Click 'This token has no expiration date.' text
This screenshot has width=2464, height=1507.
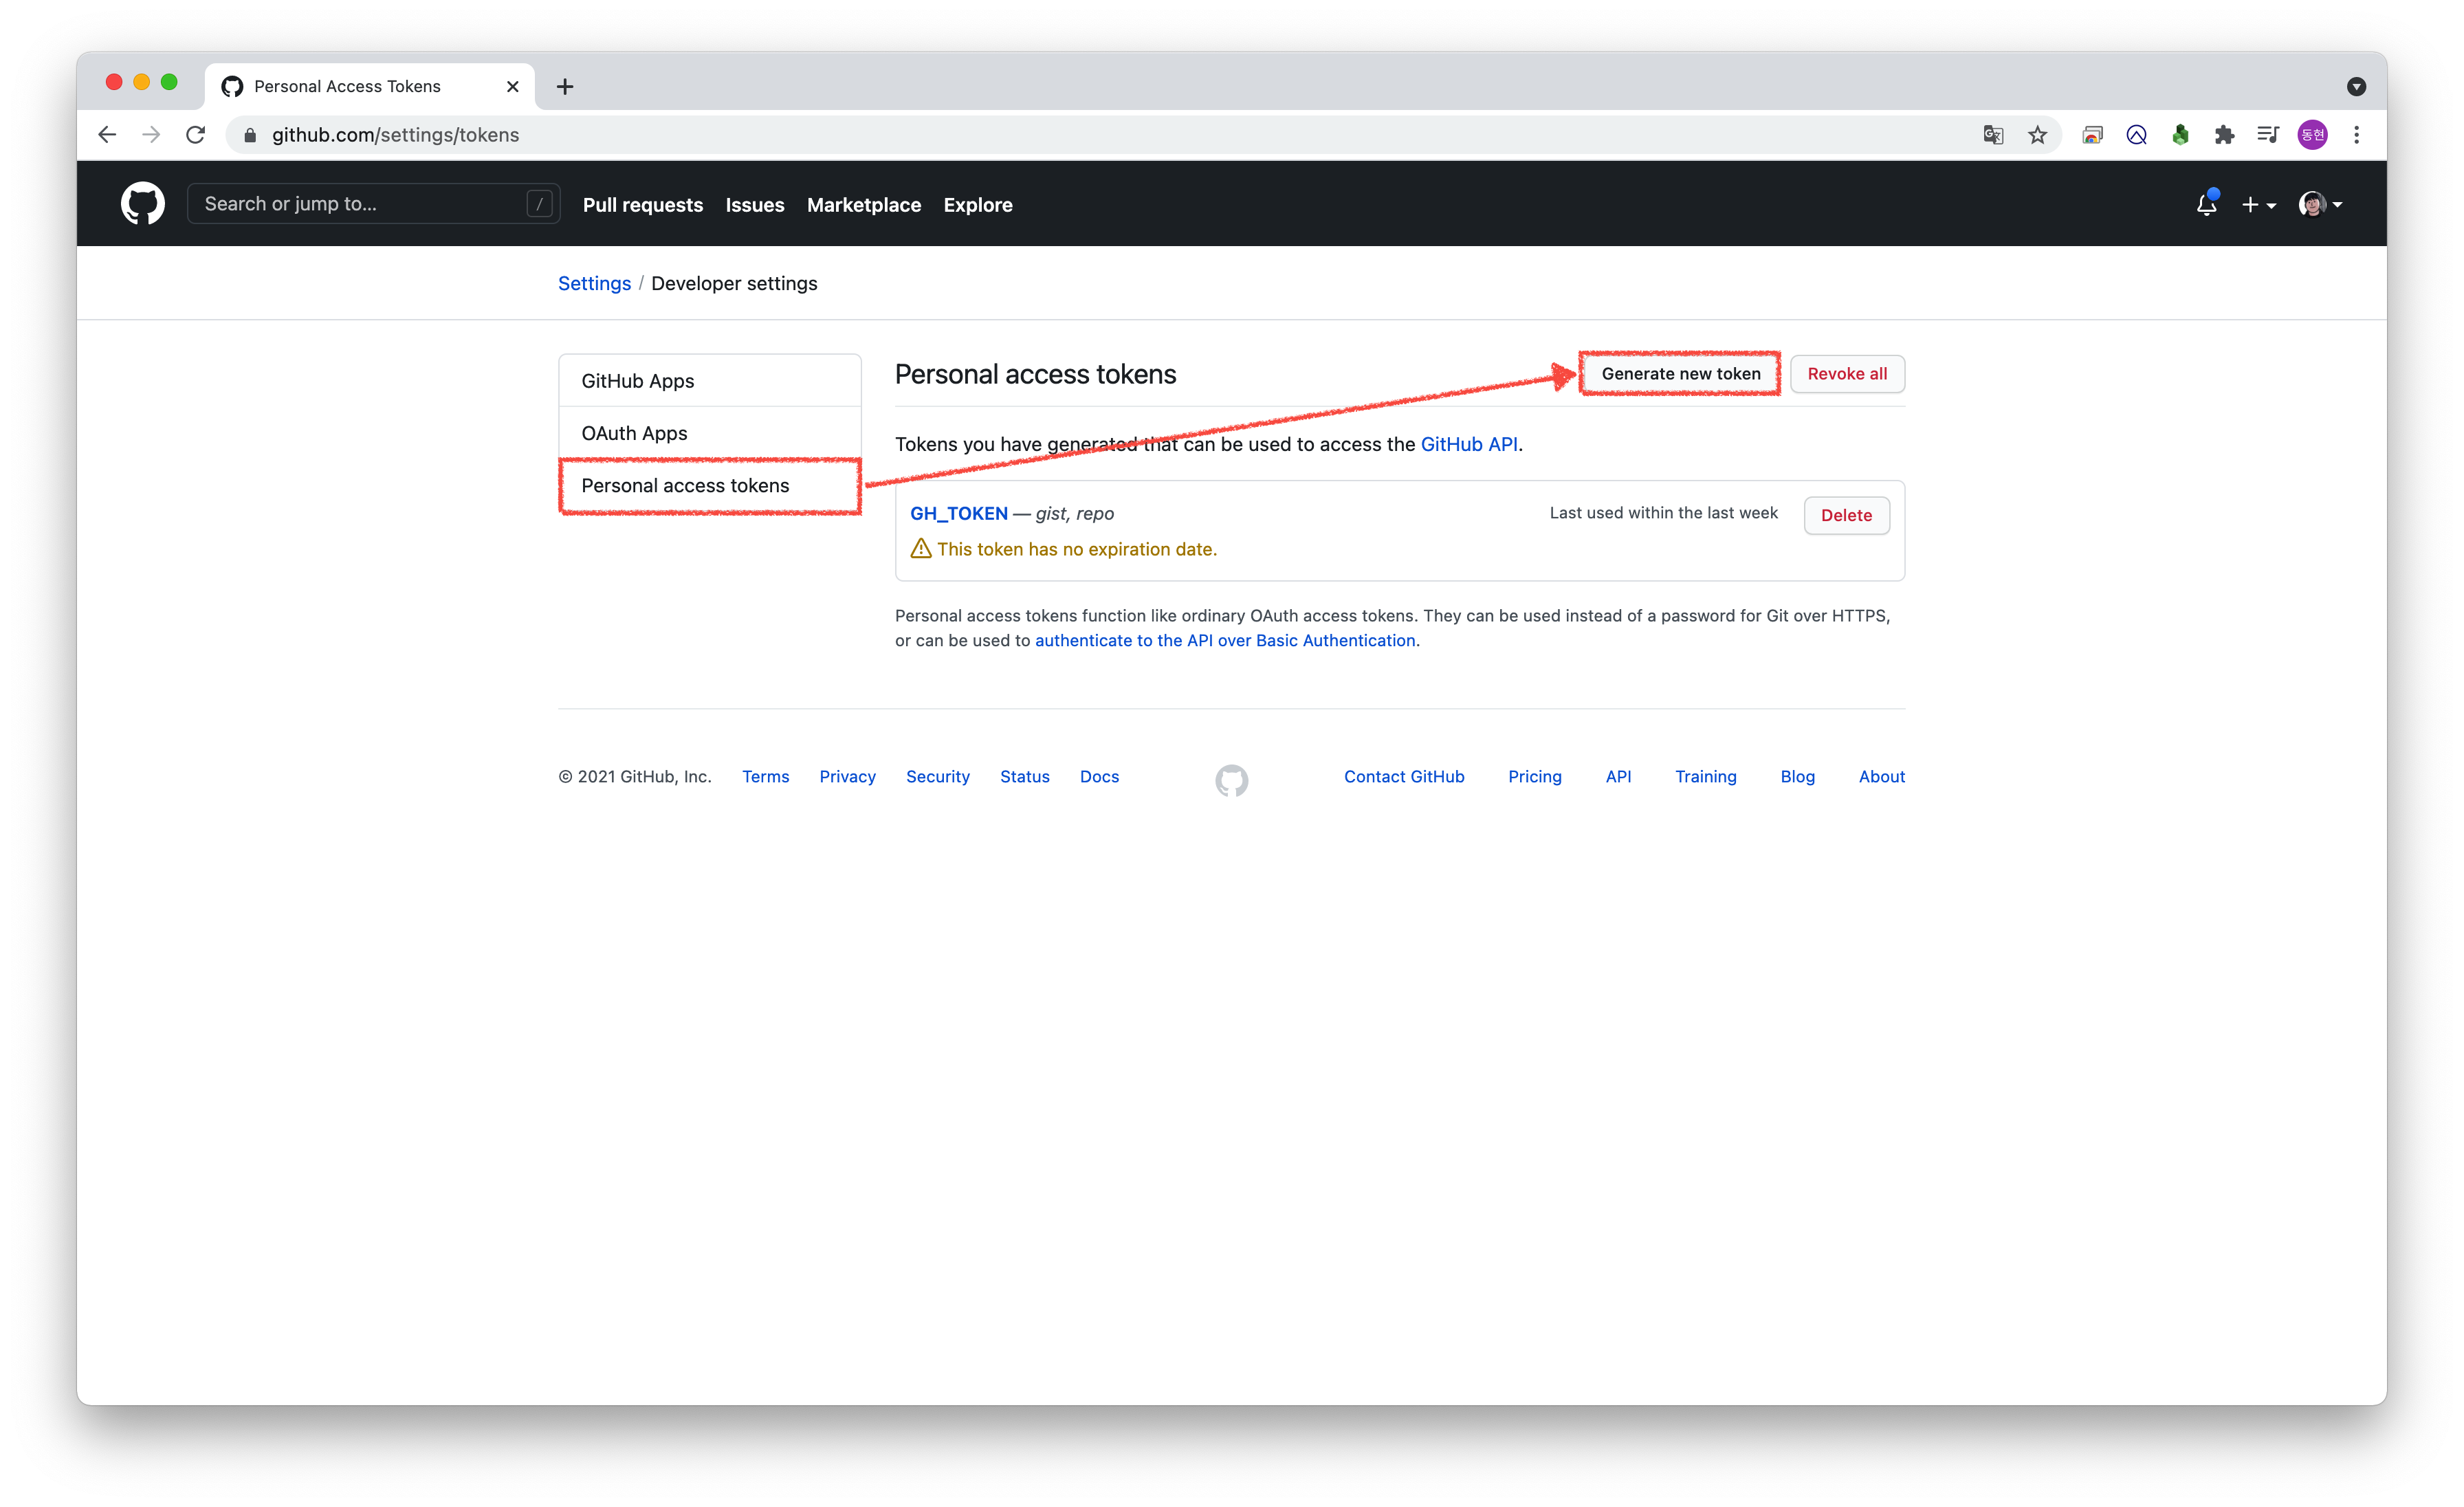coord(1077,549)
